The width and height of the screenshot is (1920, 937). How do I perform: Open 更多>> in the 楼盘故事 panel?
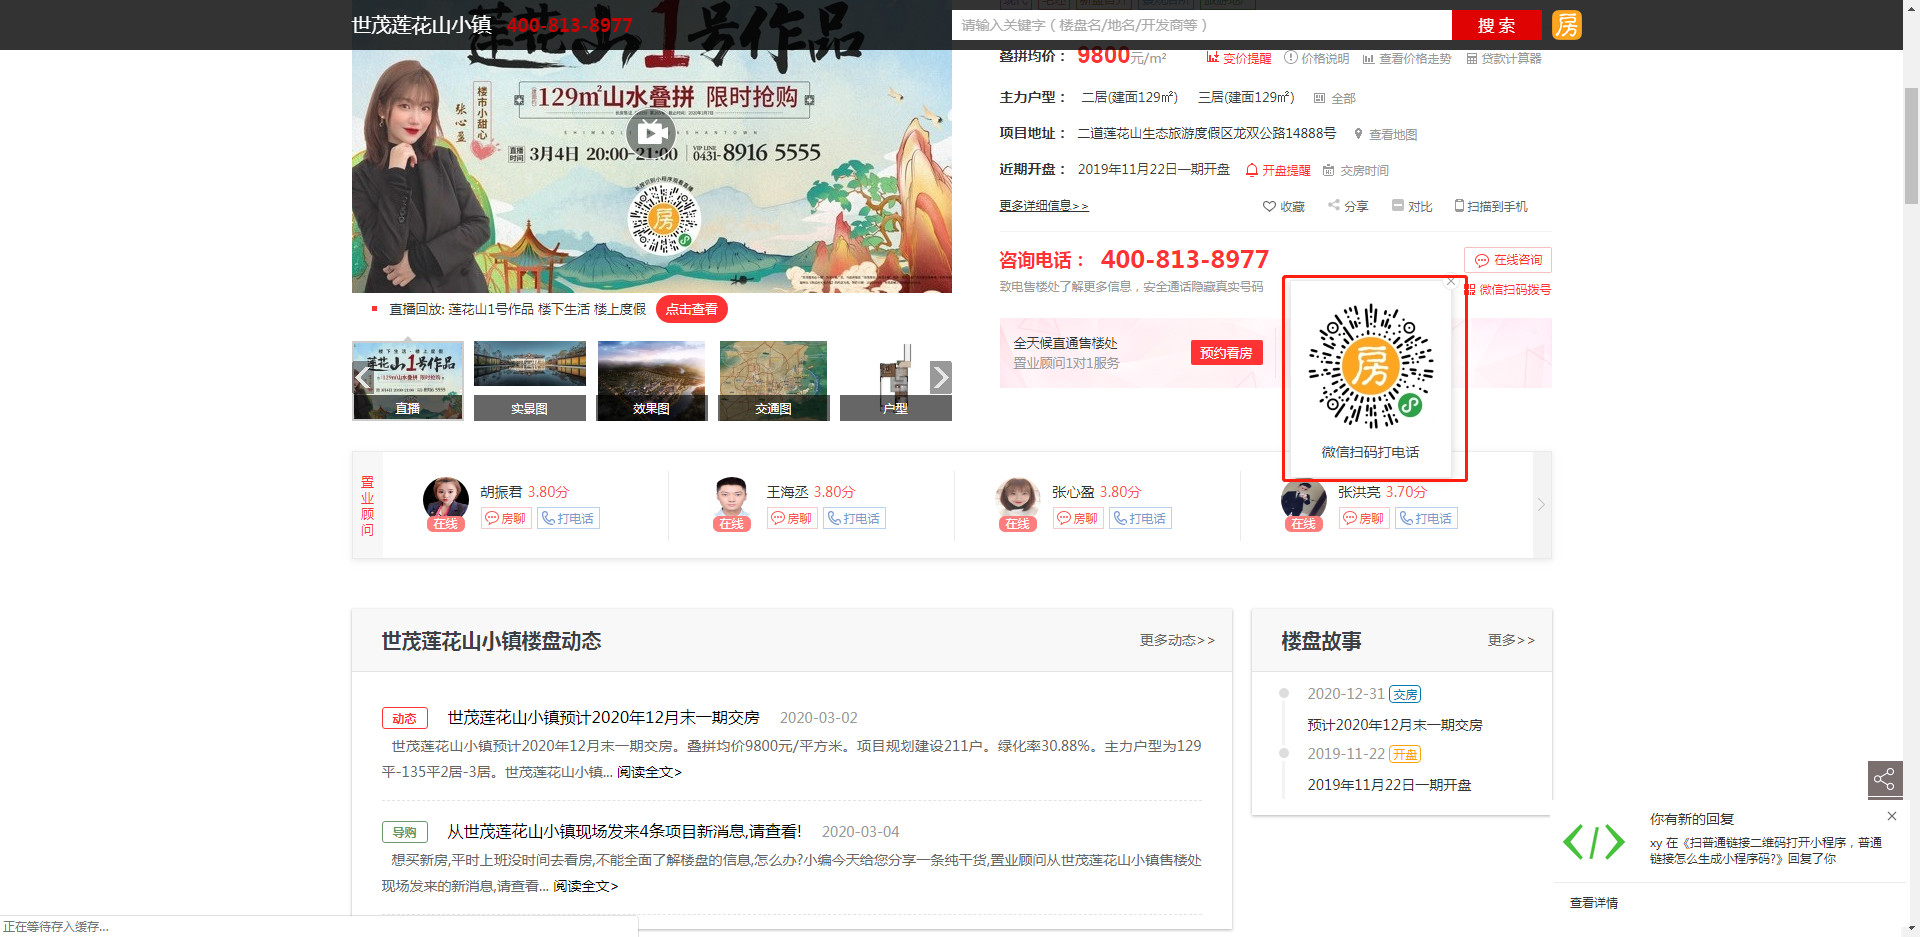(x=1511, y=640)
